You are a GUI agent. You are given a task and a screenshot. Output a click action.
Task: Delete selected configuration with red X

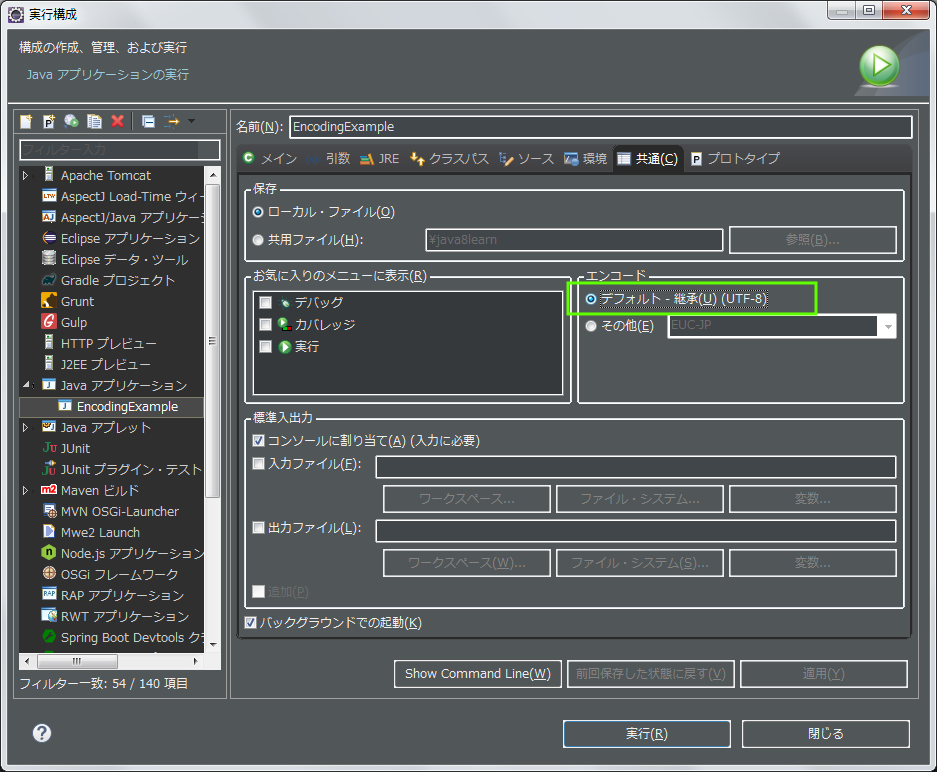point(117,121)
